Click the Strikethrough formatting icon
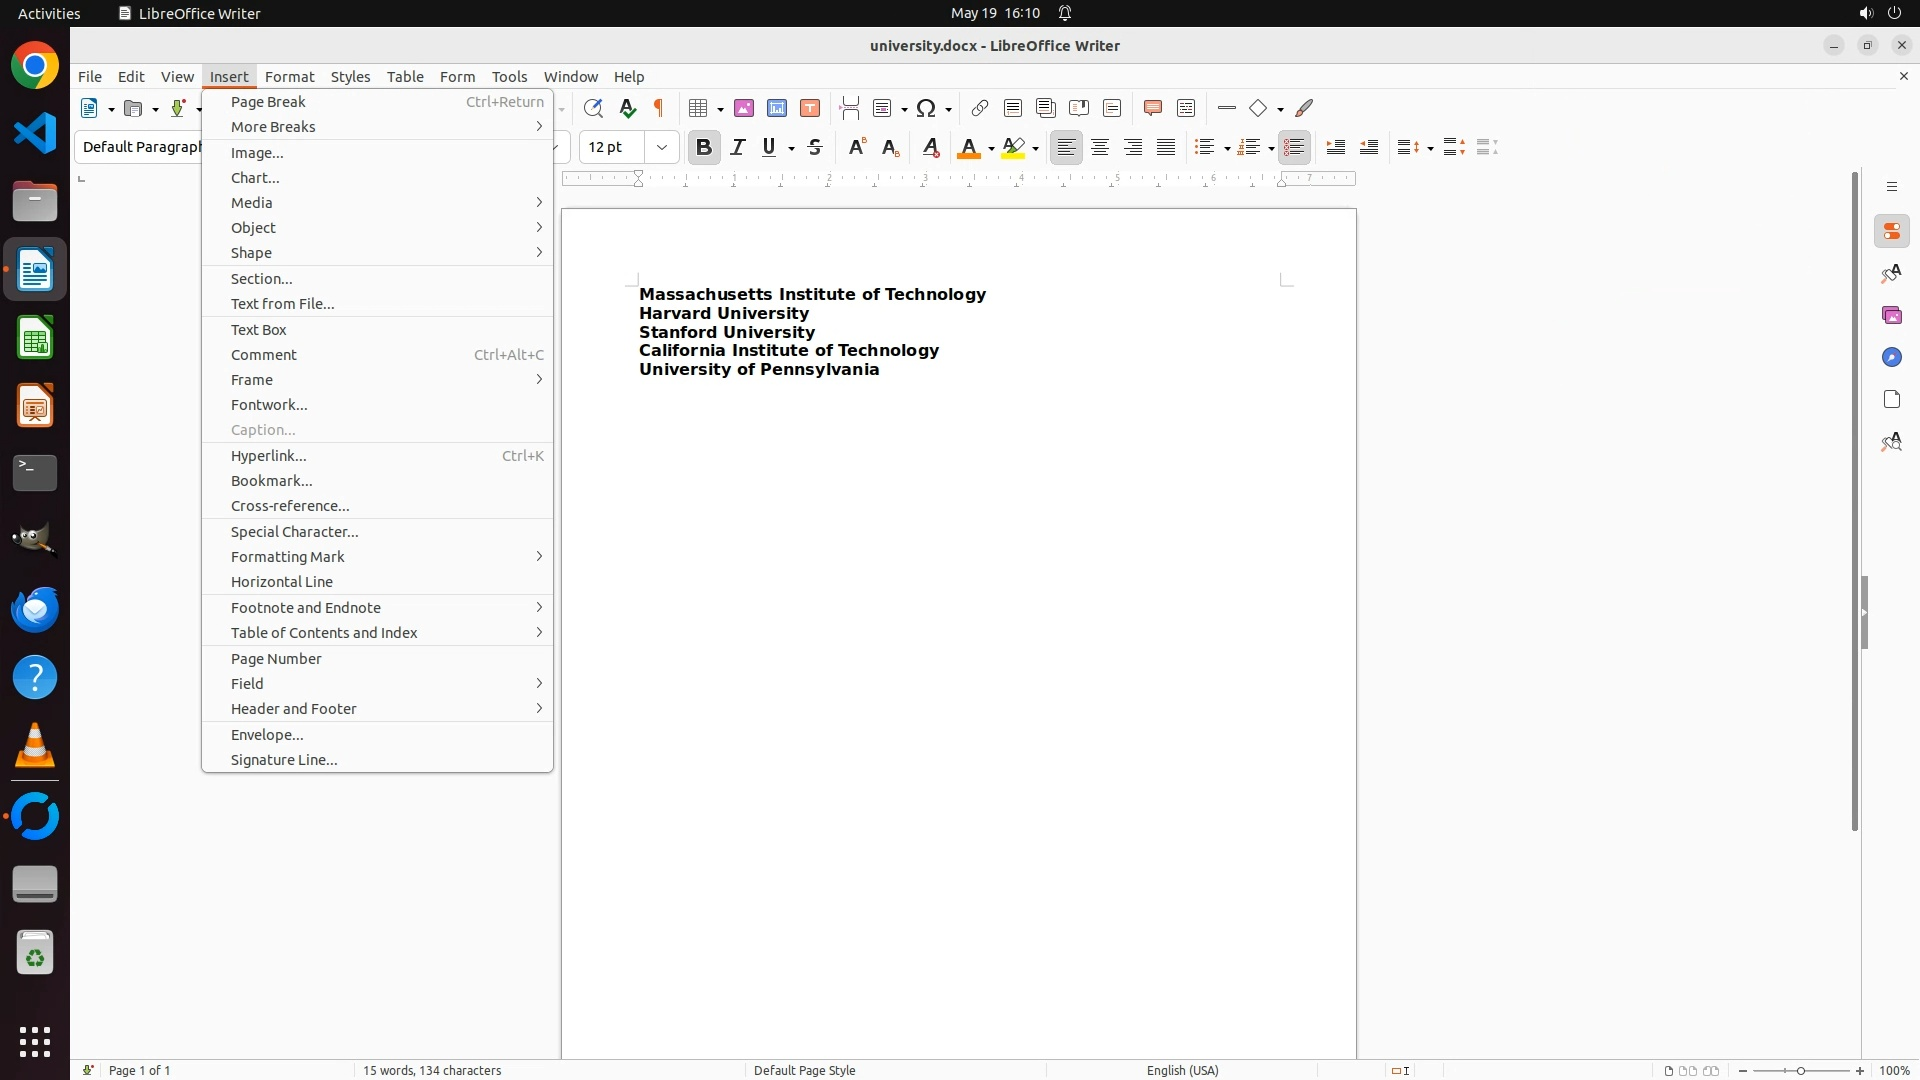Screen dimensions: 1920x1080 [x=815, y=147]
